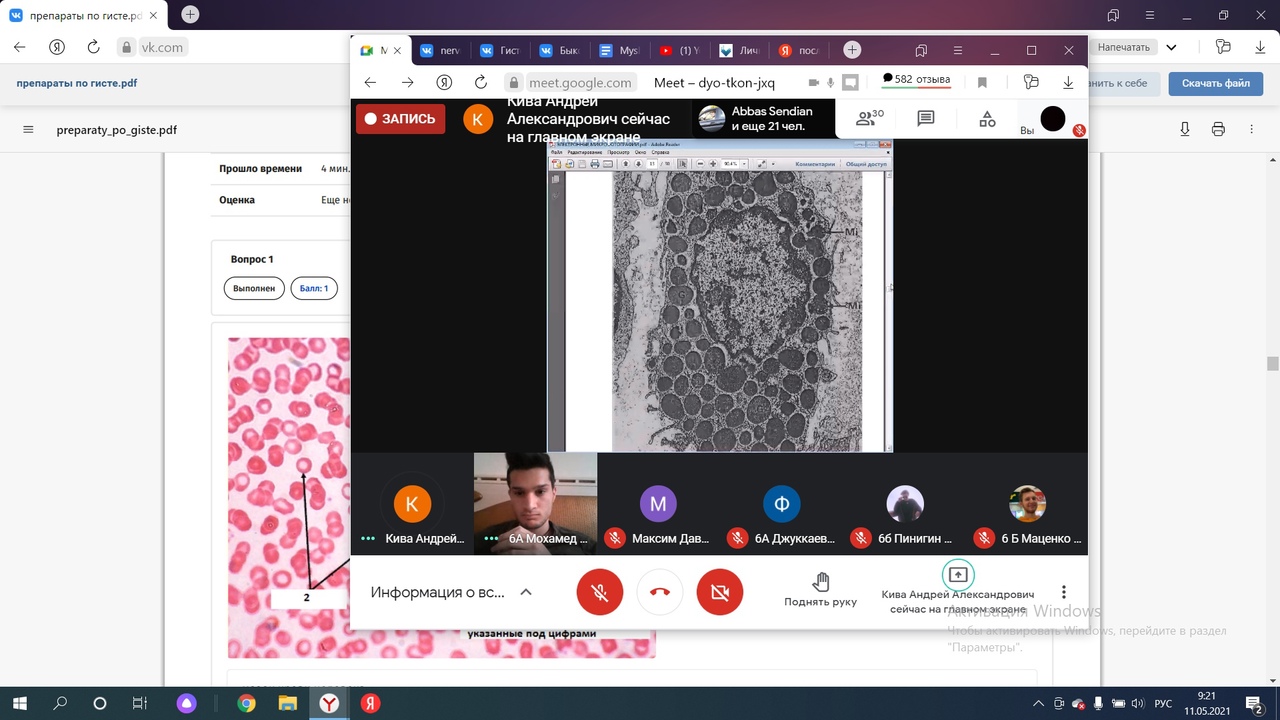Click Yandex home button in Meet window
The height and width of the screenshot is (720, 1280).
[444, 83]
